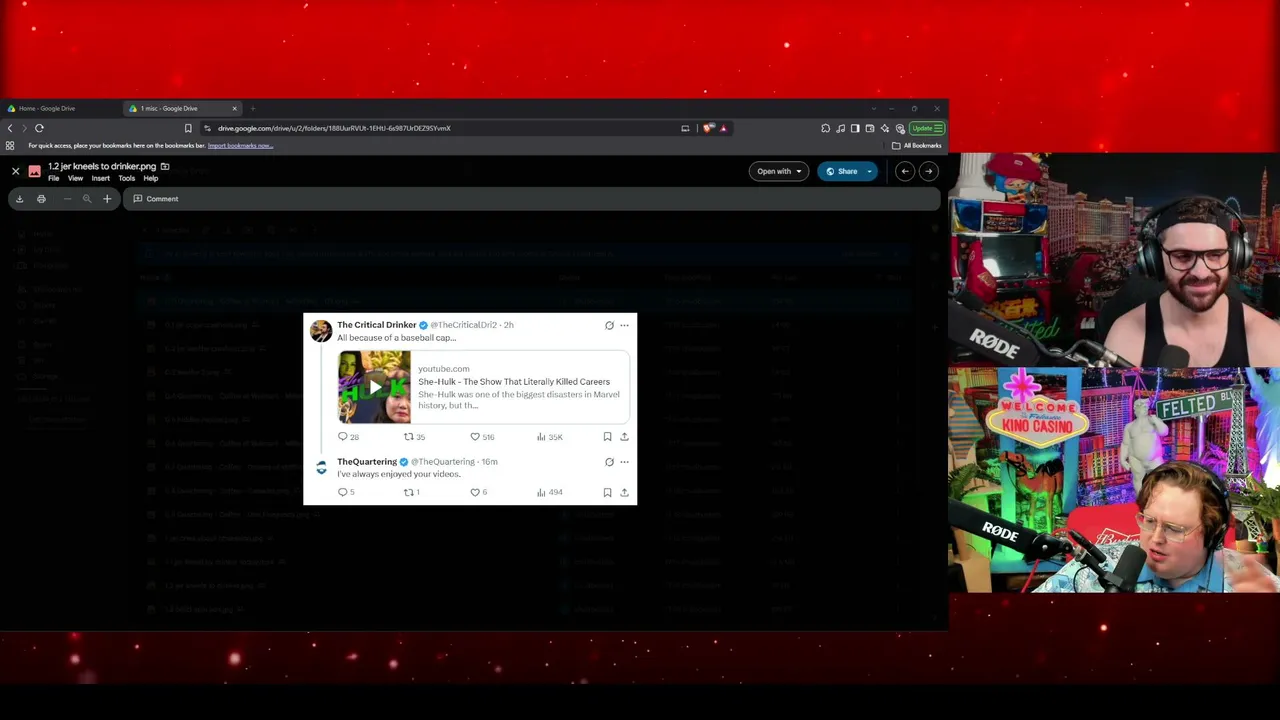Open the All Bookmarks folder

(x=917, y=146)
